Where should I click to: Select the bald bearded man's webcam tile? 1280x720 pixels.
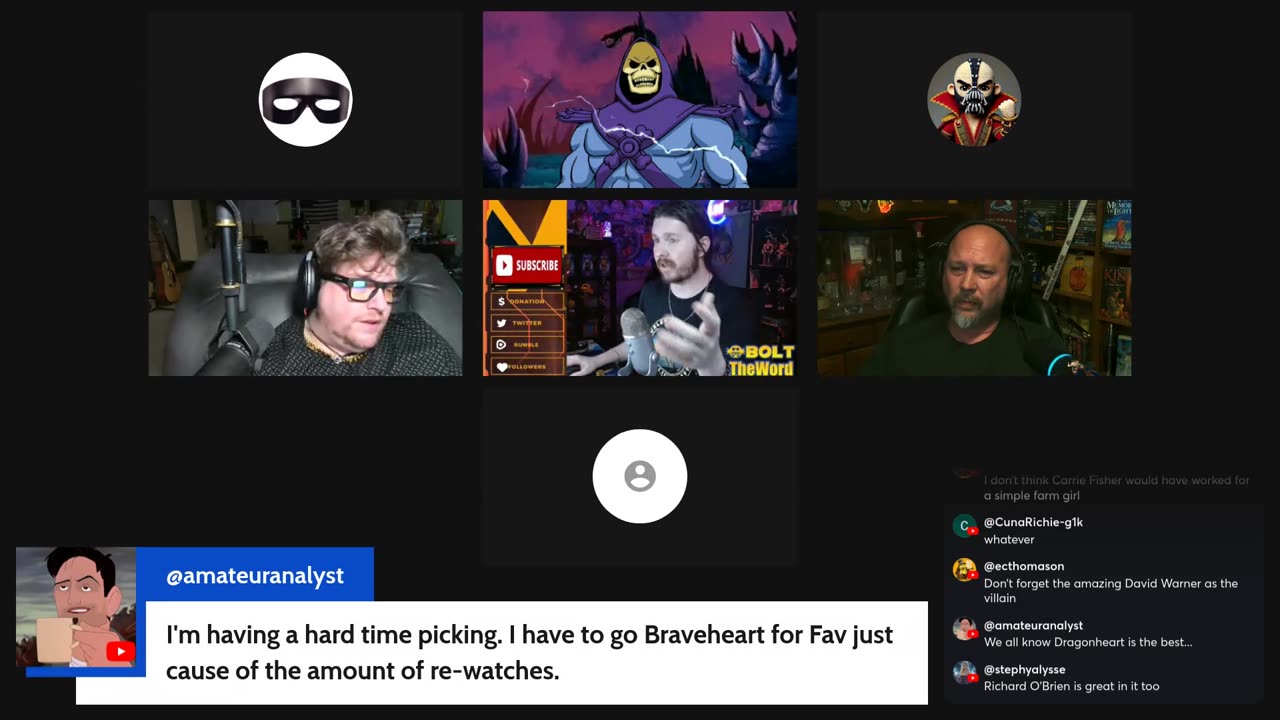pyautogui.click(x=974, y=288)
